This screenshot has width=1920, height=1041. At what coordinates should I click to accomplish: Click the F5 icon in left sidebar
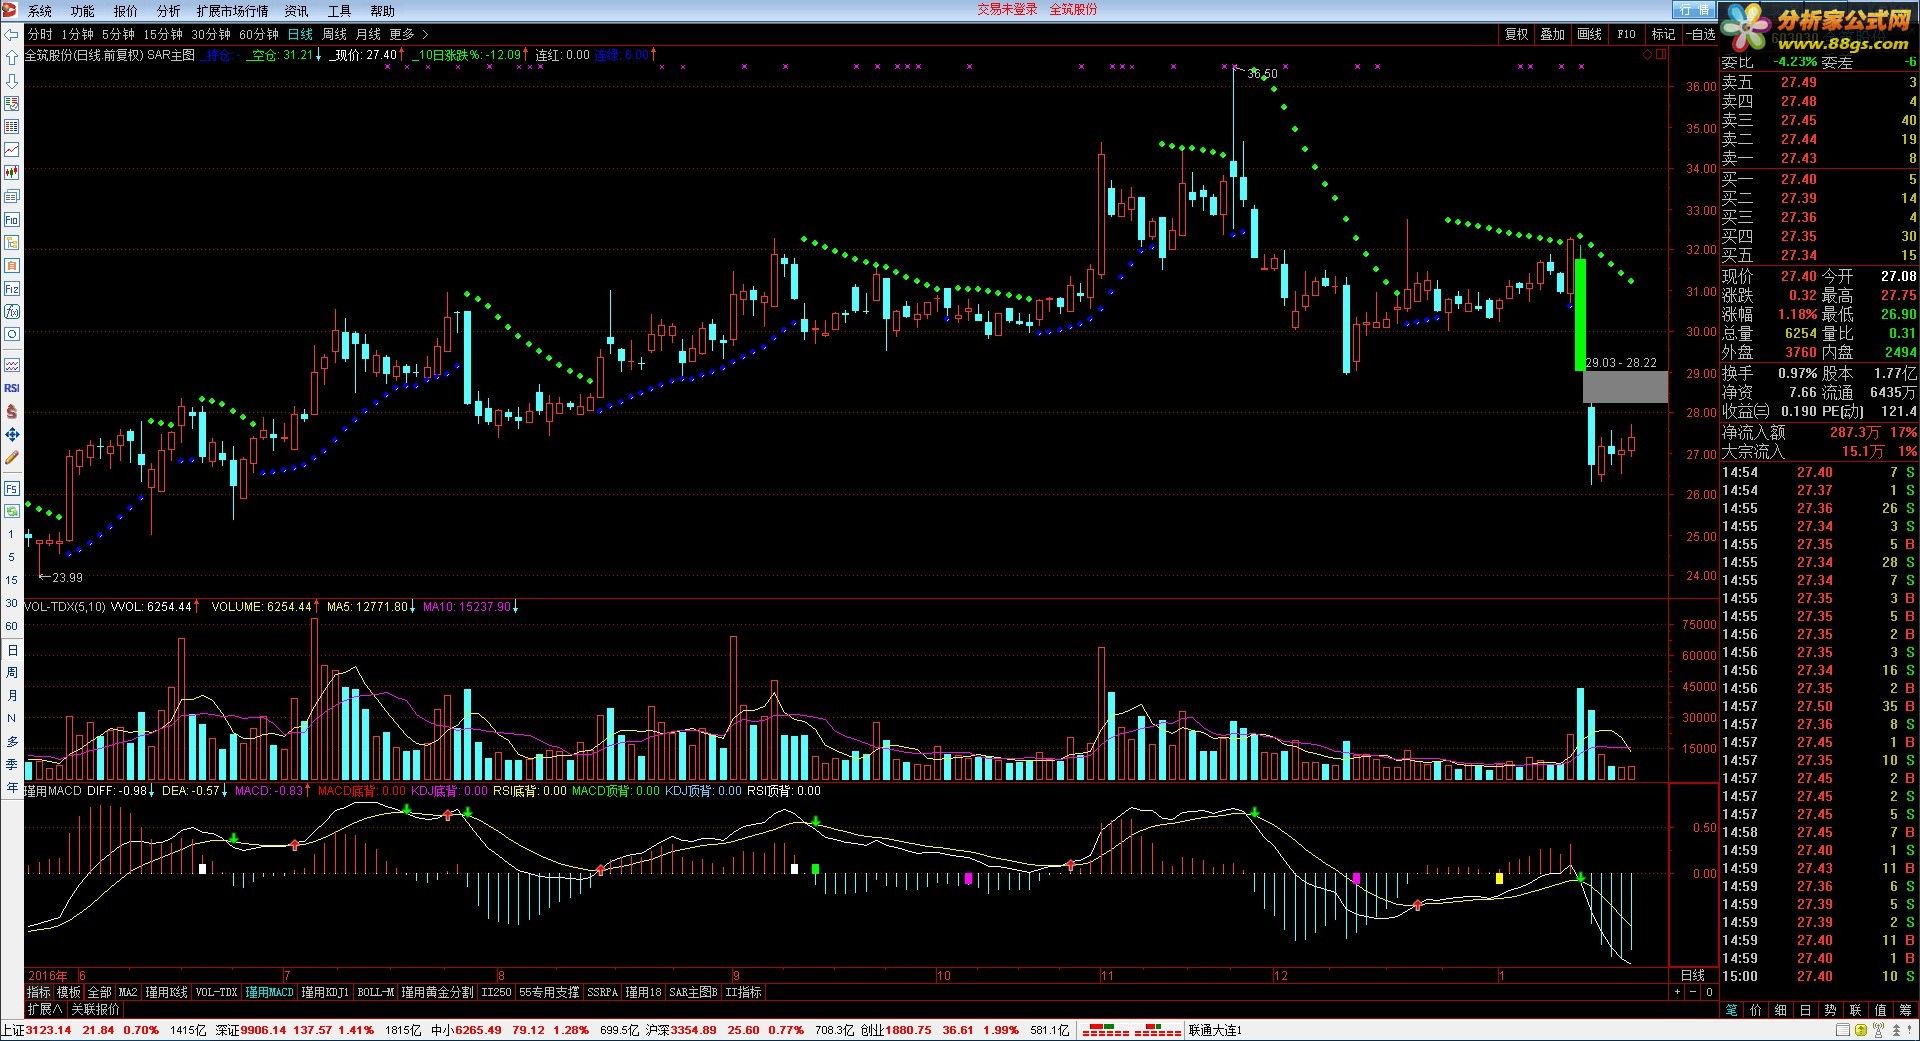point(12,488)
